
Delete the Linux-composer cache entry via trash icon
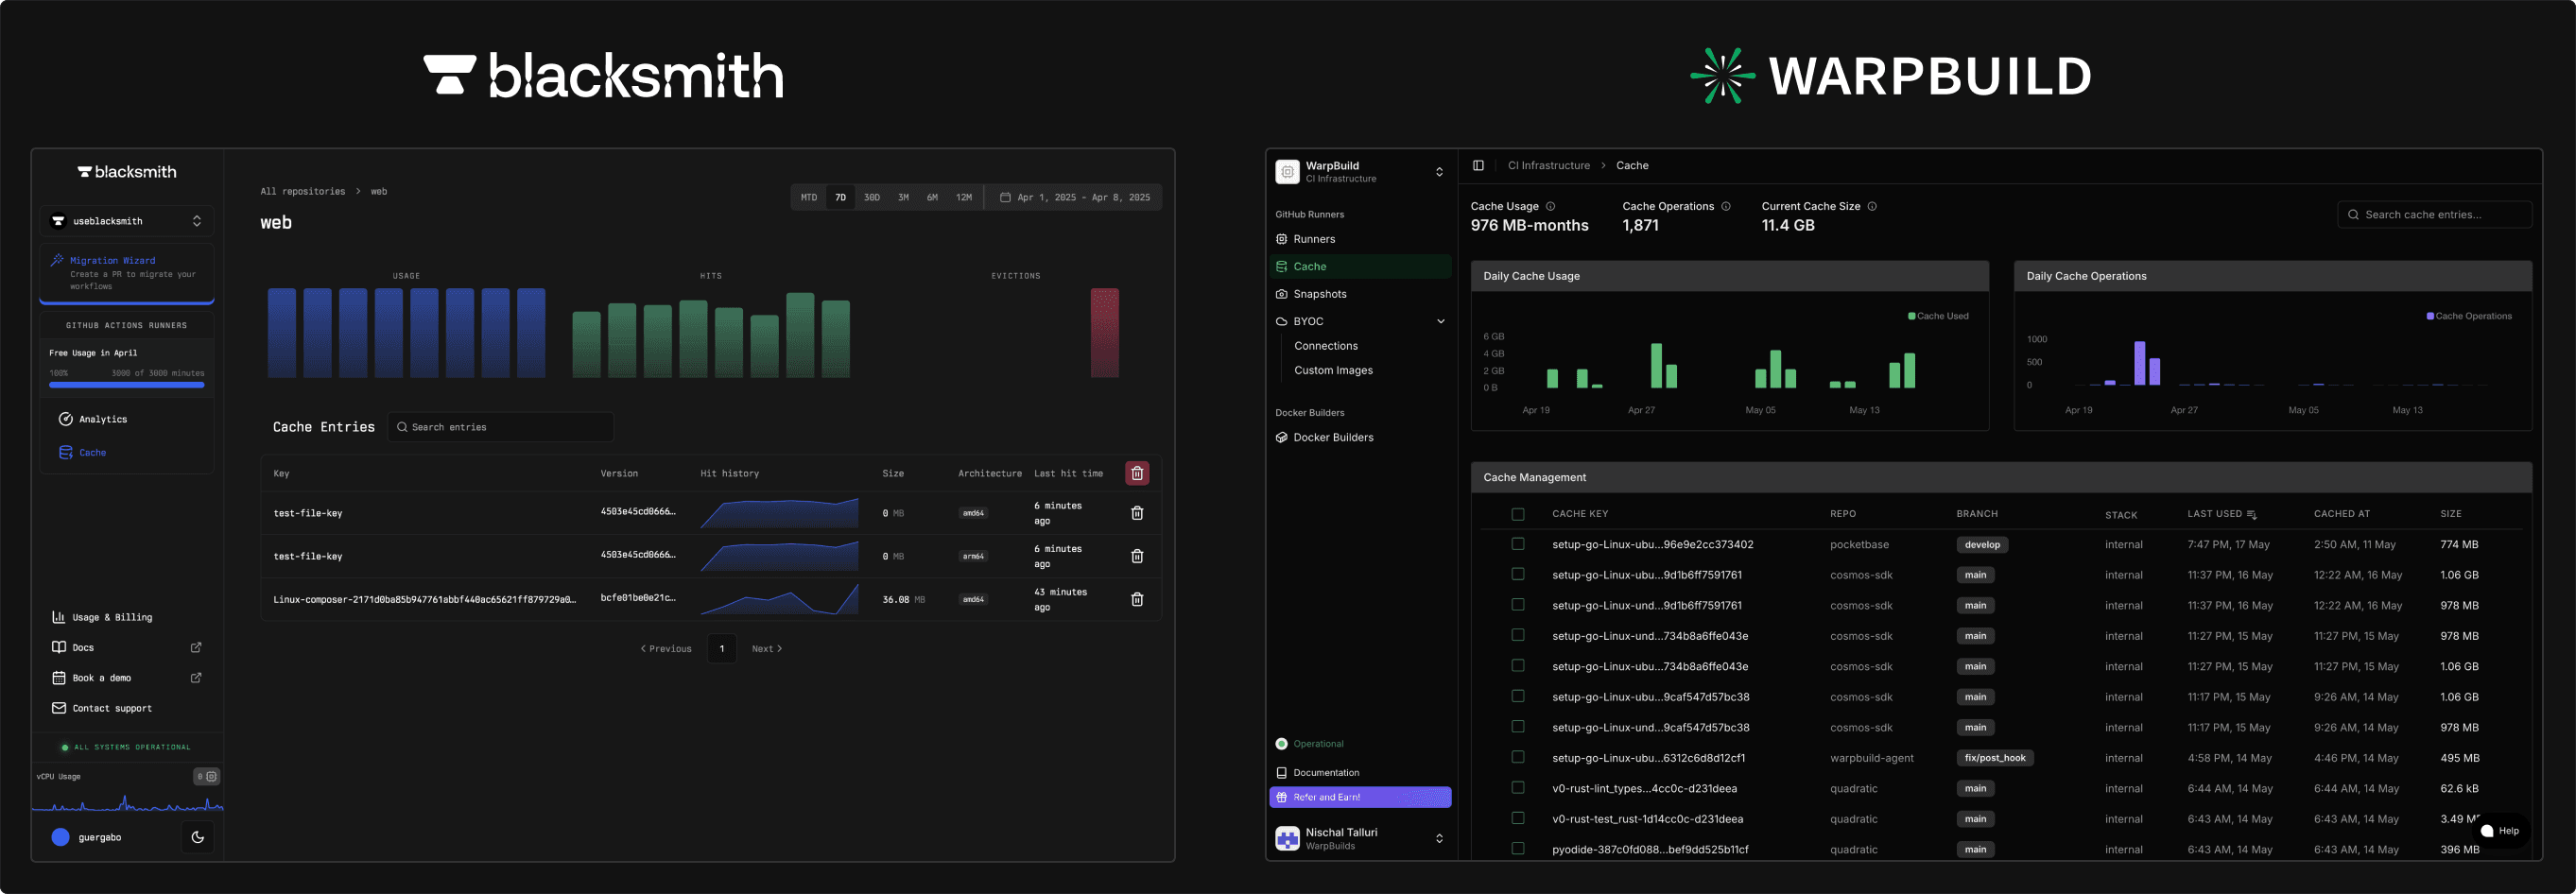(1136, 599)
